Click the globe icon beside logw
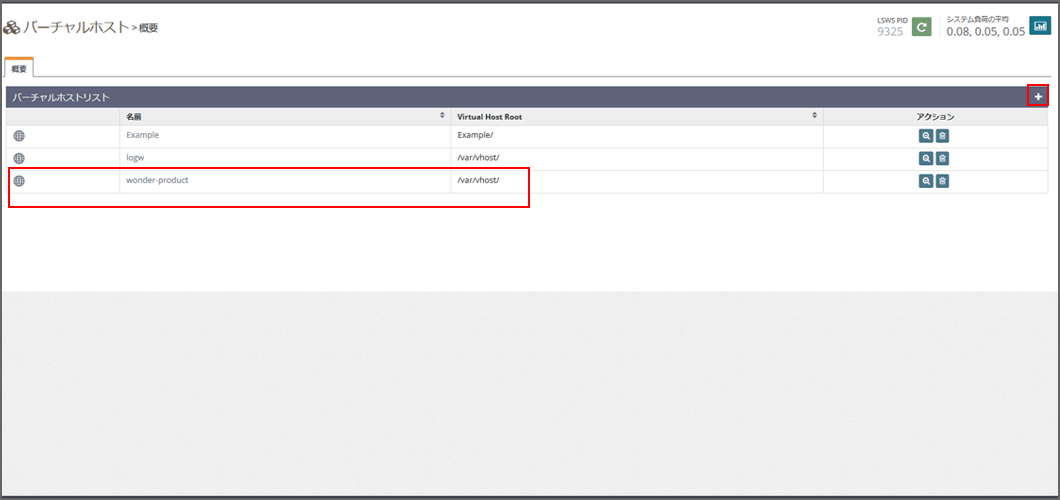 [x=19, y=158]
